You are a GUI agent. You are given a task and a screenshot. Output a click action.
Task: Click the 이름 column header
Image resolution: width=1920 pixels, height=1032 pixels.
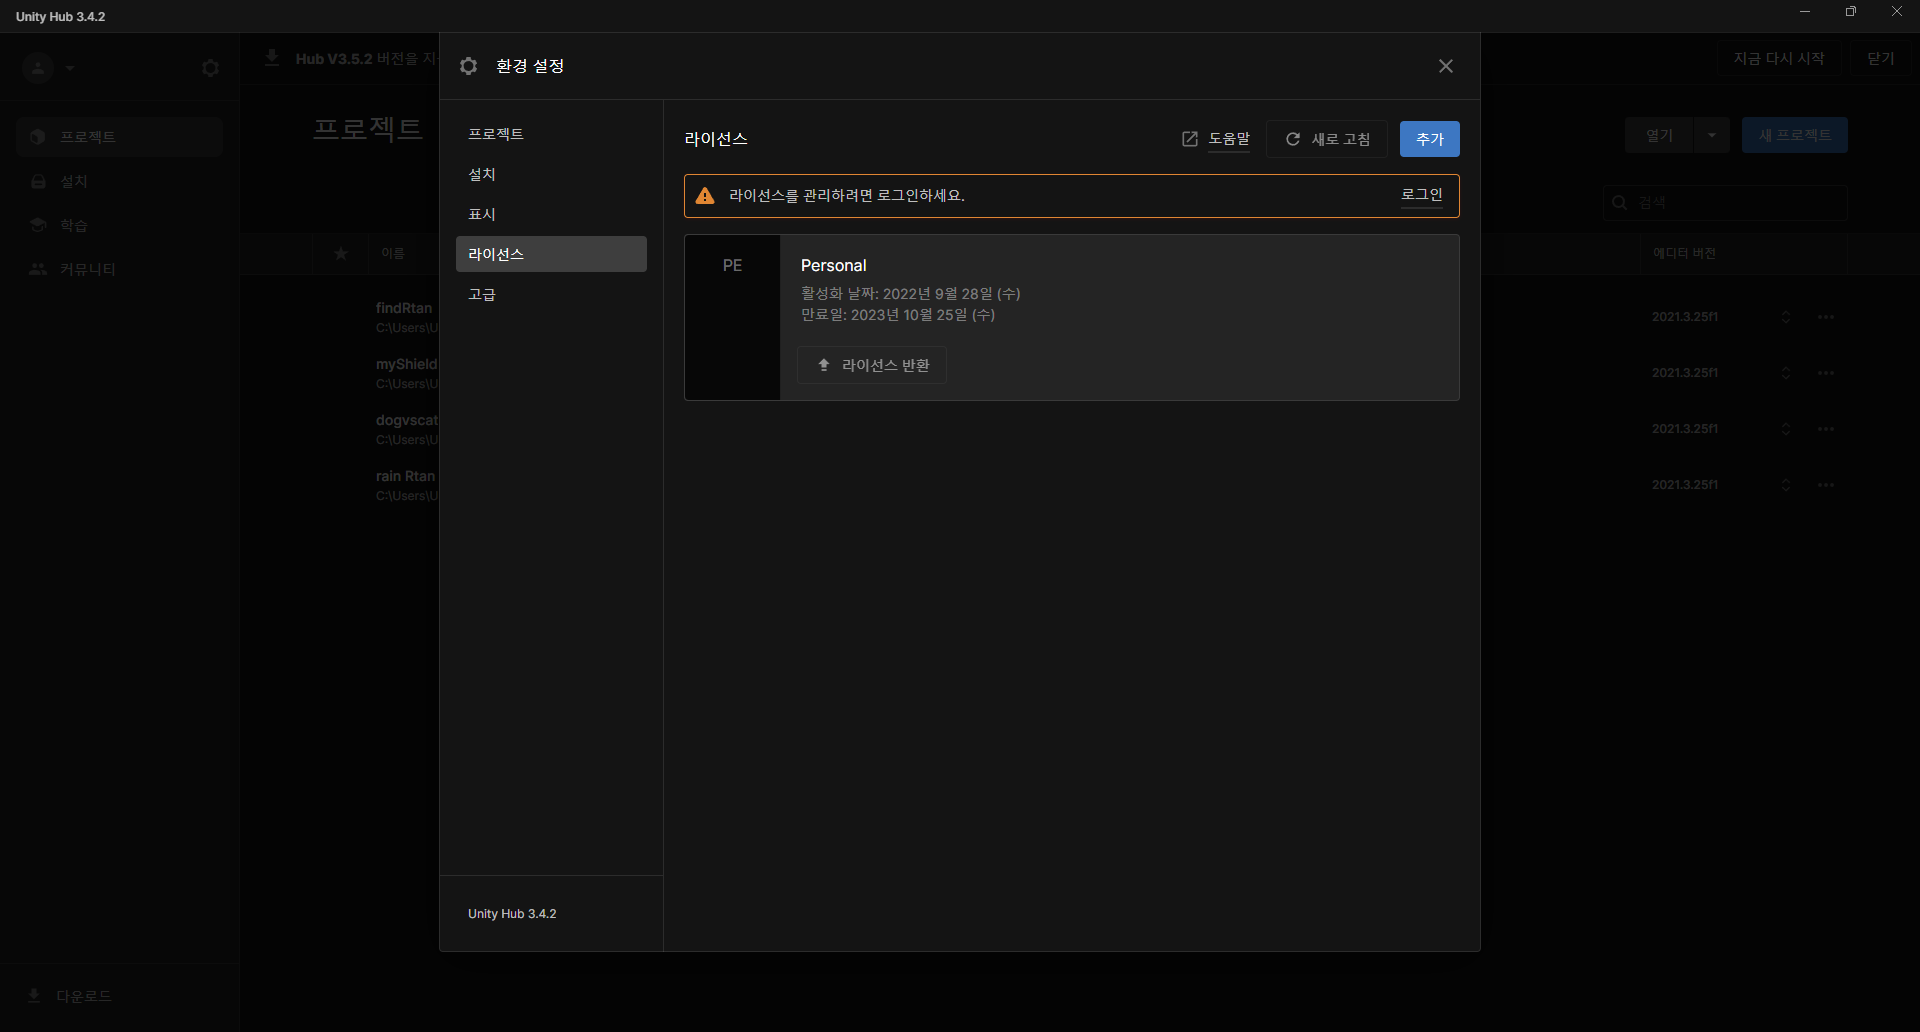point(393,254)
